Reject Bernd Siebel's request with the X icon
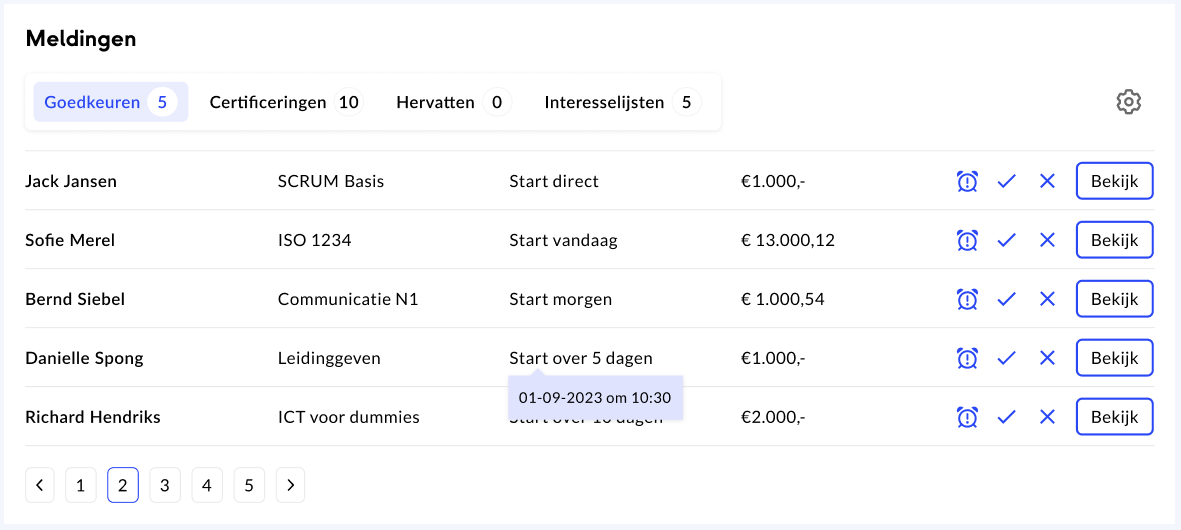This screenshot has height=530, width=1181. tap(1047, 299)
